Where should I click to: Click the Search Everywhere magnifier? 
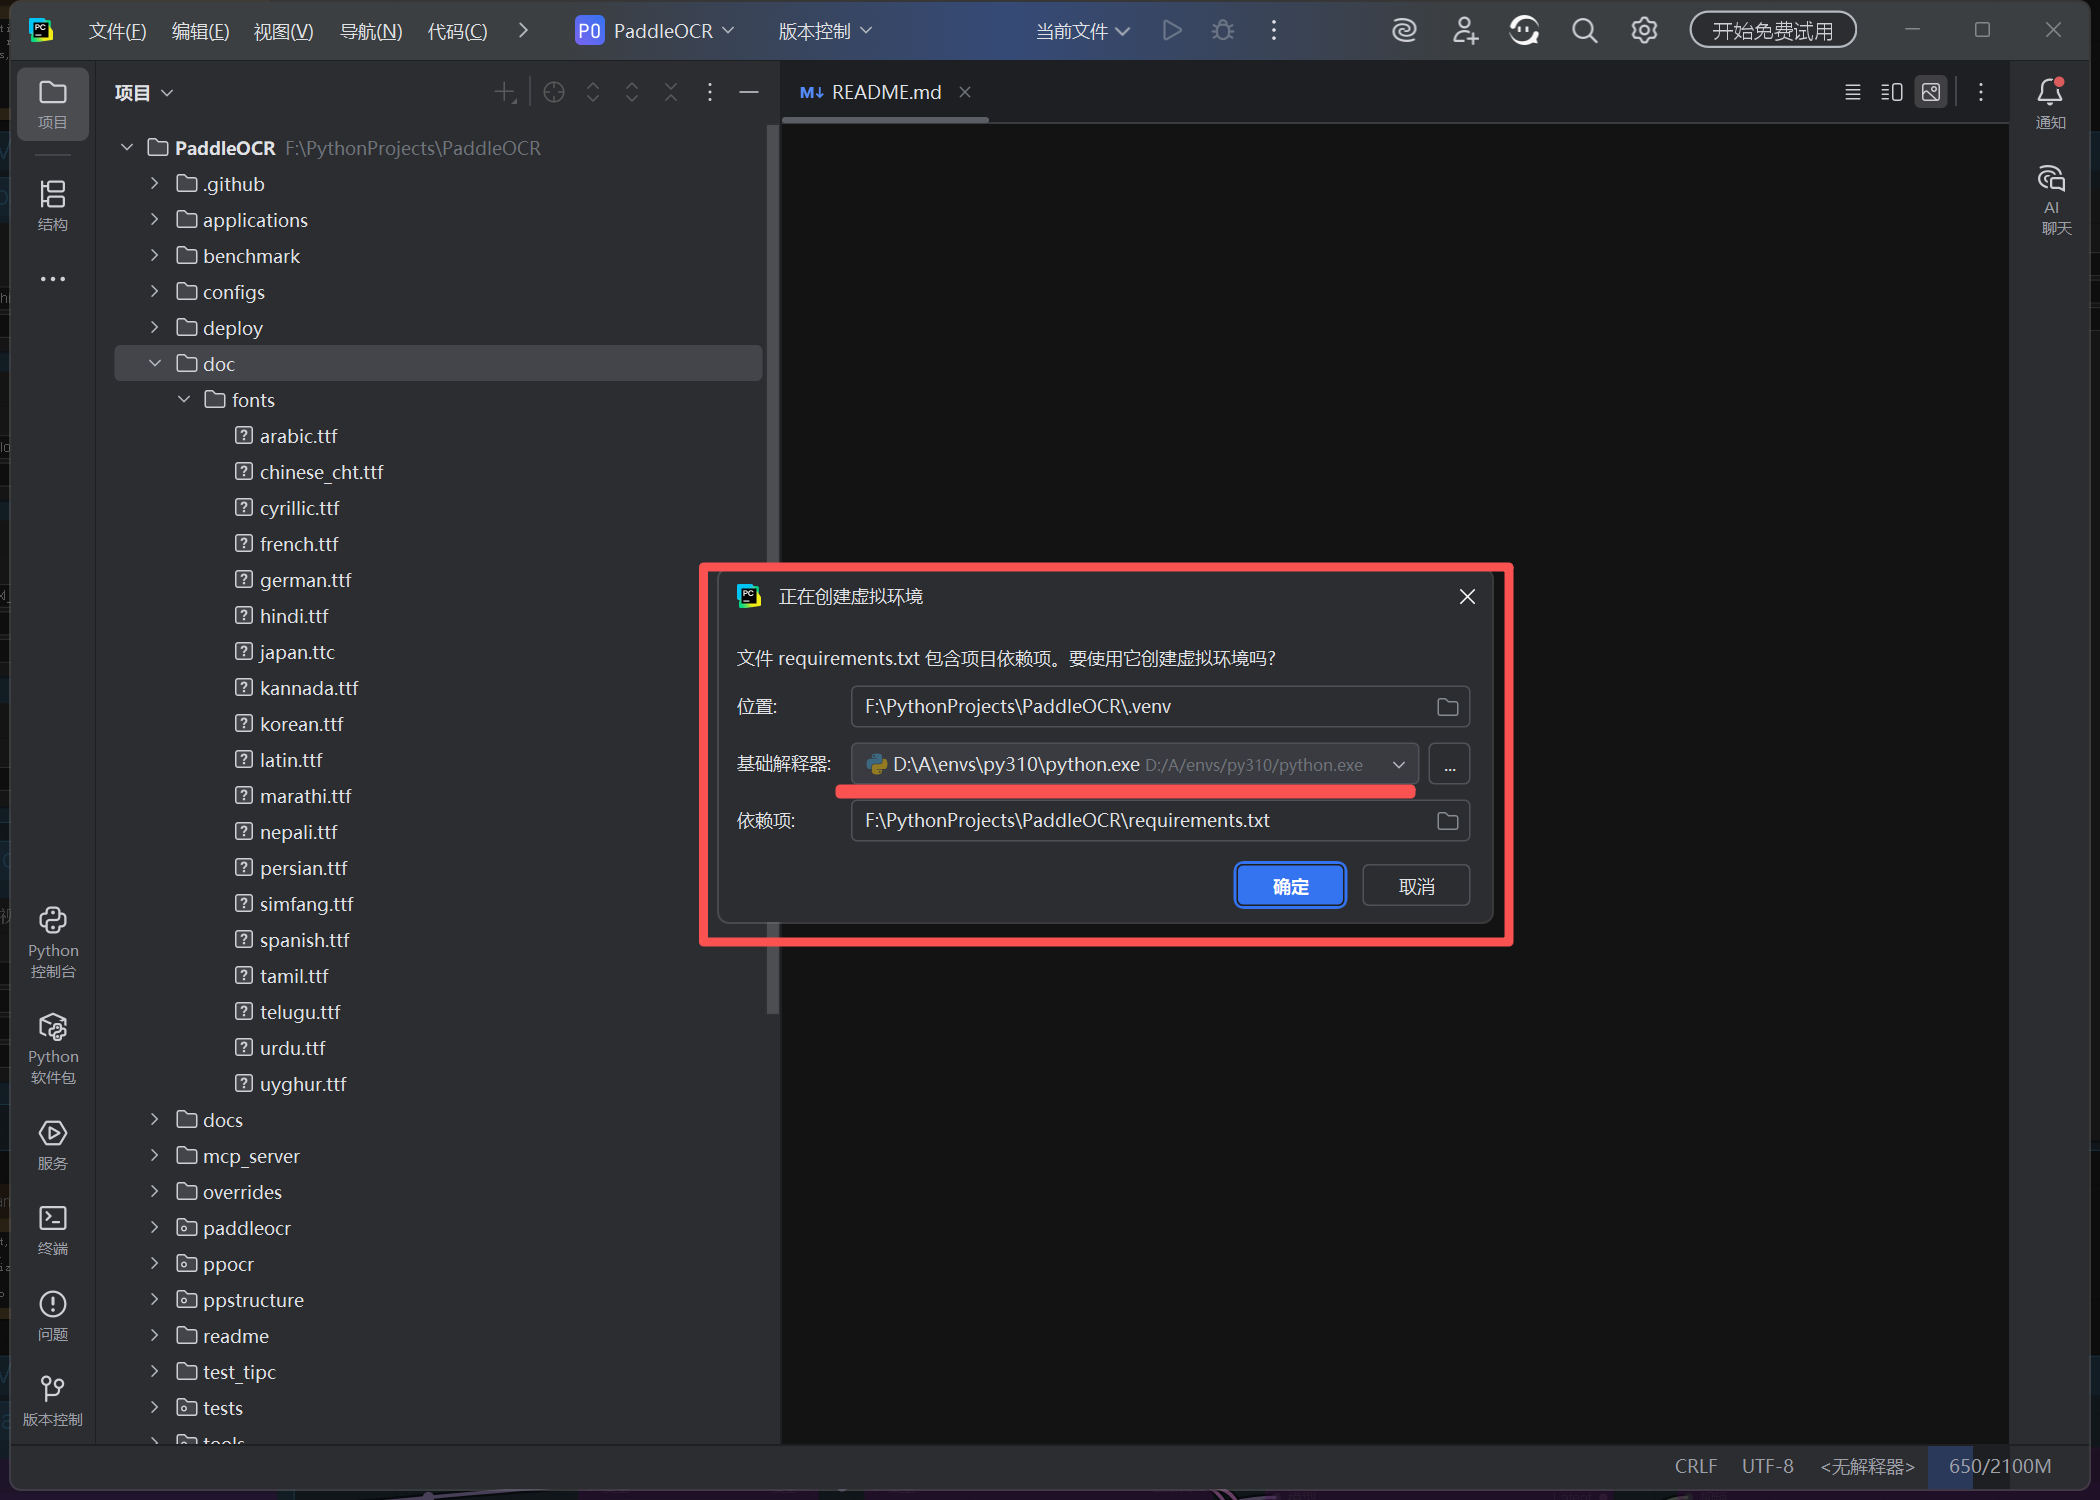click(x=1584, y=31)
